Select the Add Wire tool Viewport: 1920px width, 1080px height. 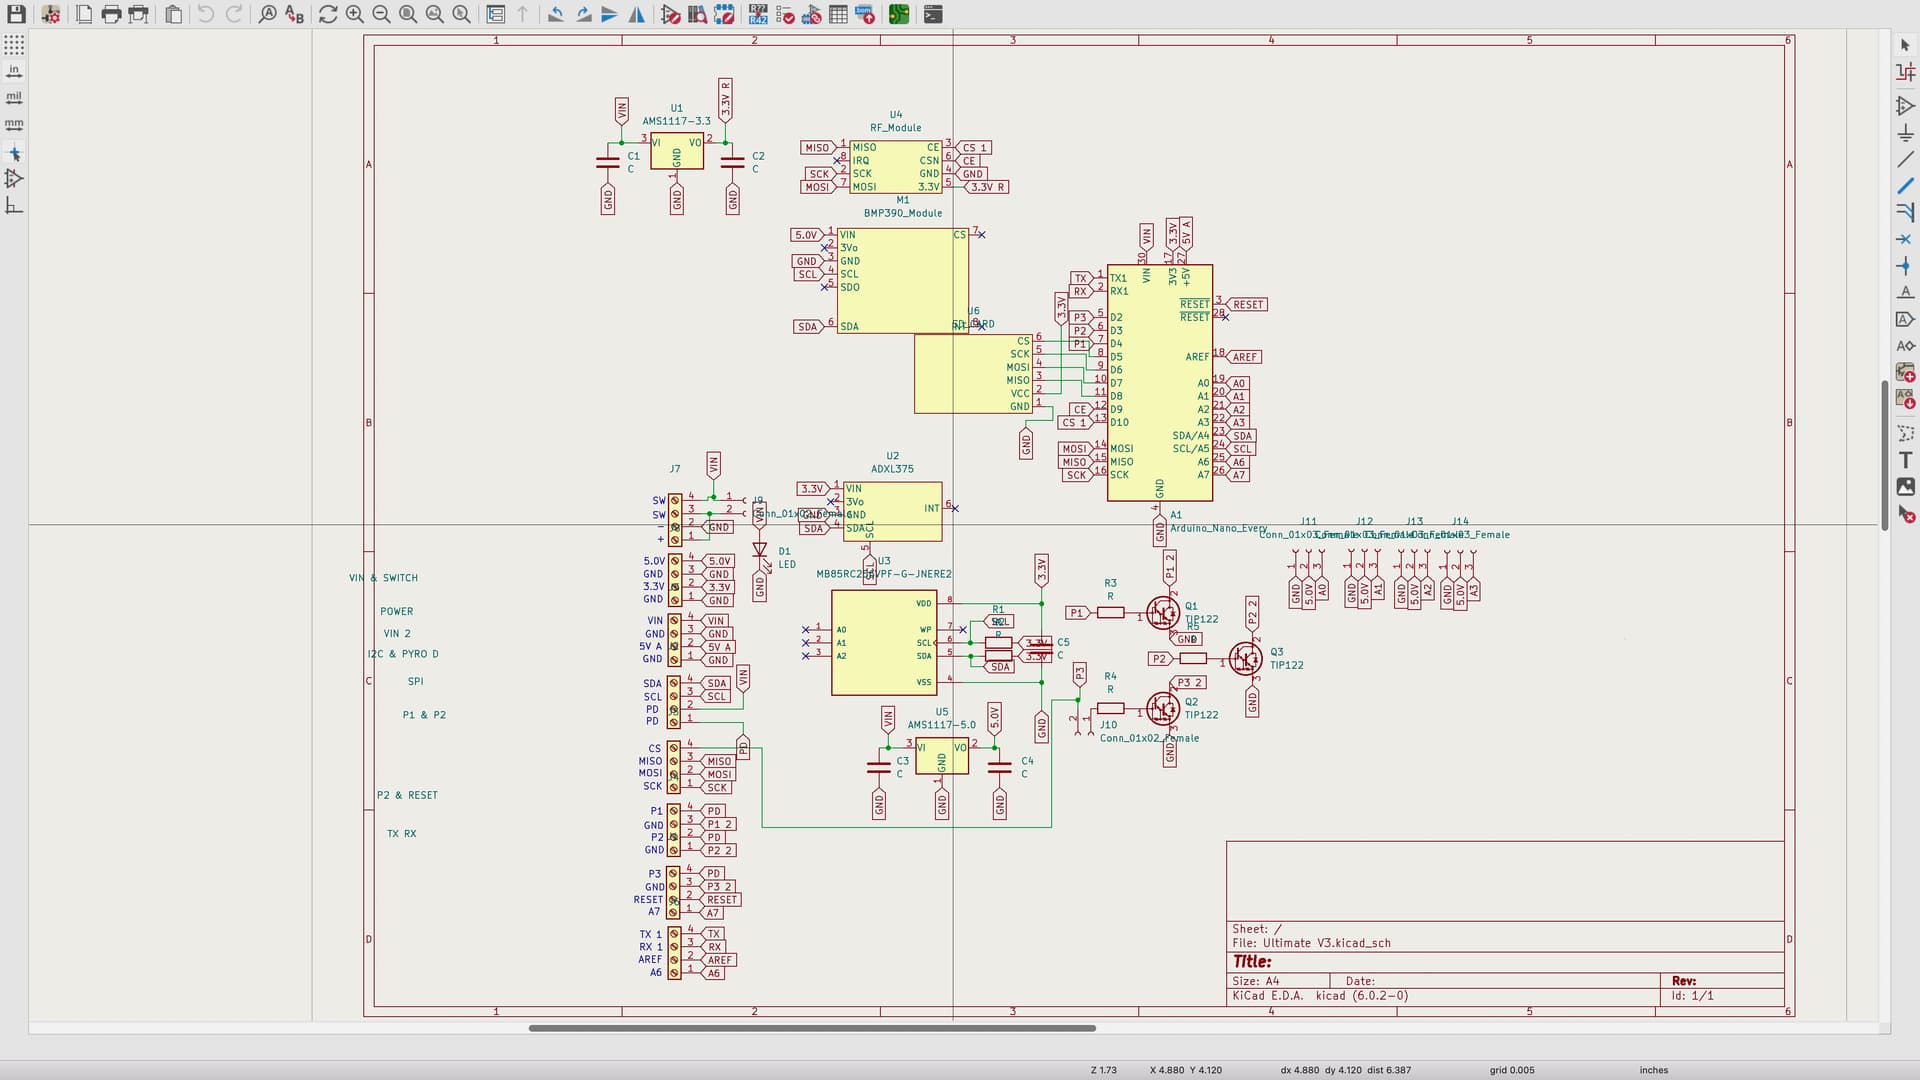pos(1905,160)
